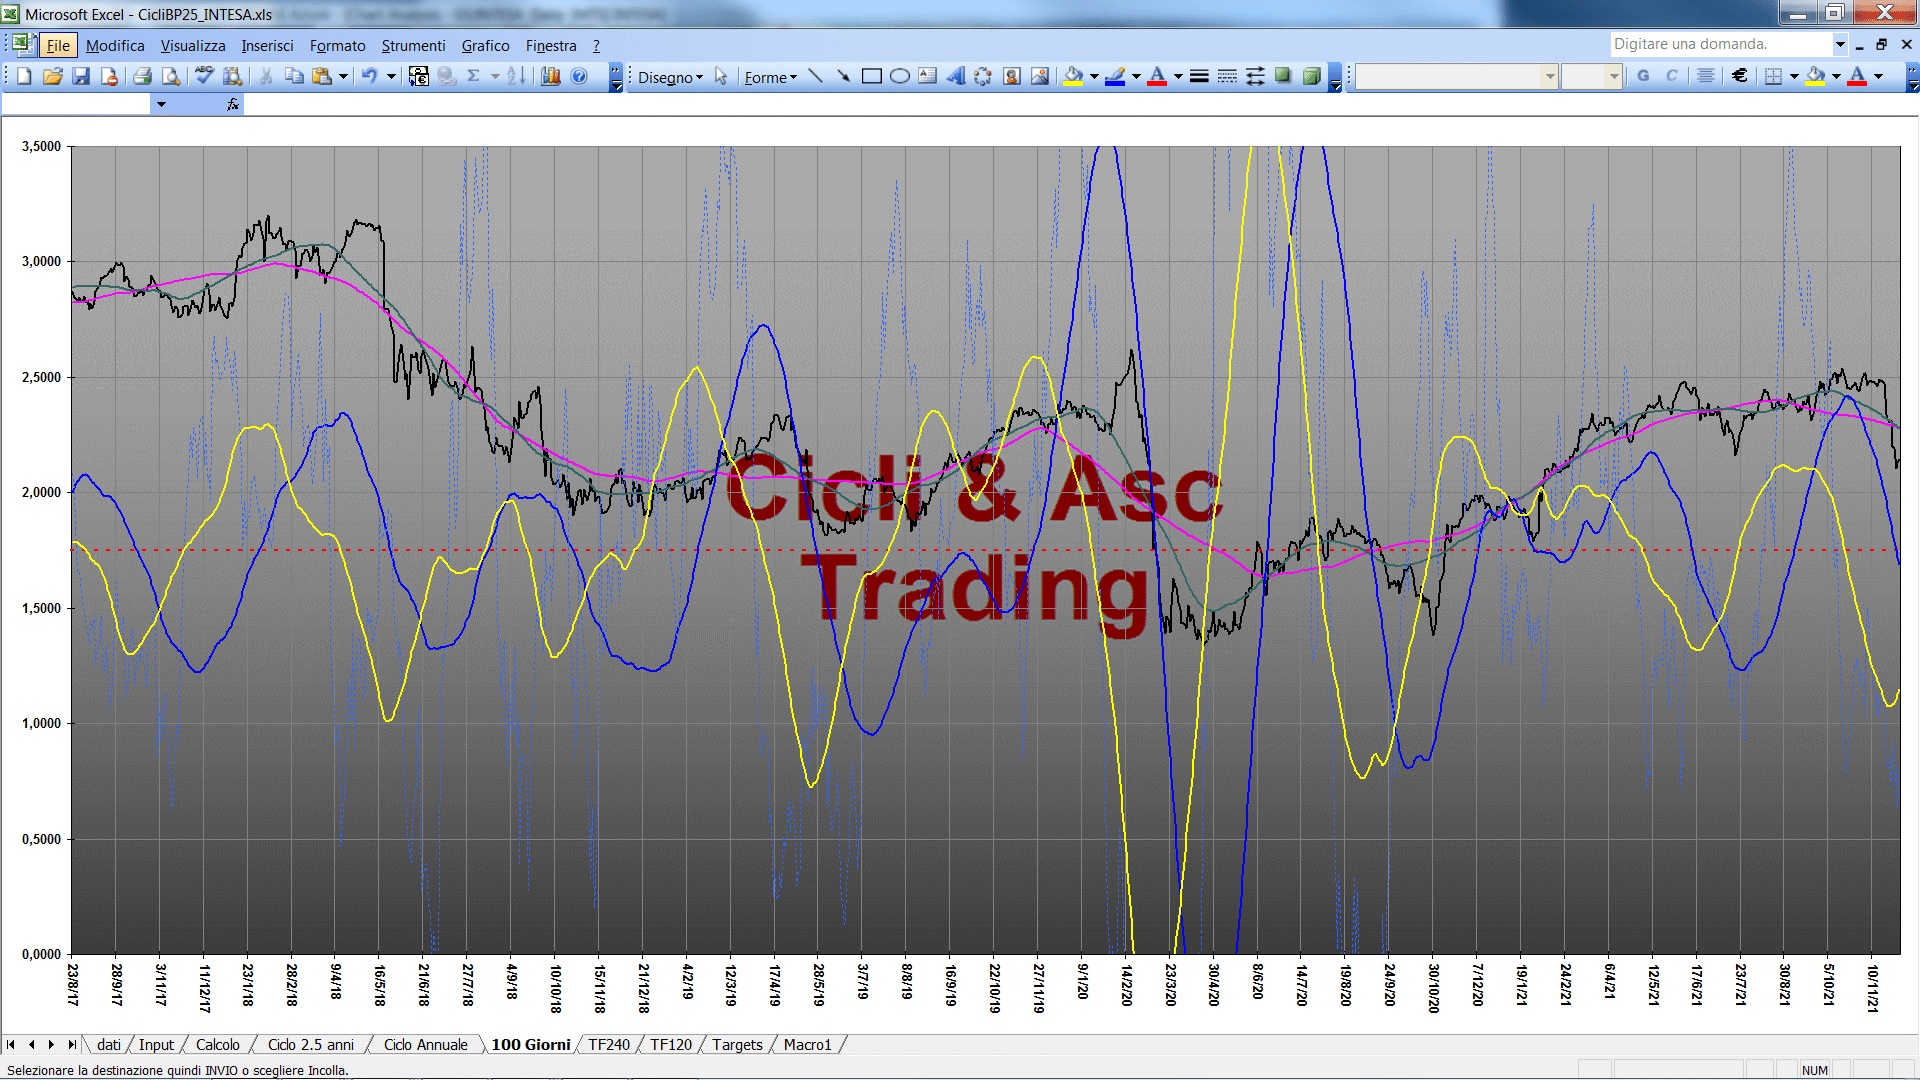Open the Arrow Style options
This screenshot has width=1920, height=1080.
pyautogui.click(x=1255, y=77)
